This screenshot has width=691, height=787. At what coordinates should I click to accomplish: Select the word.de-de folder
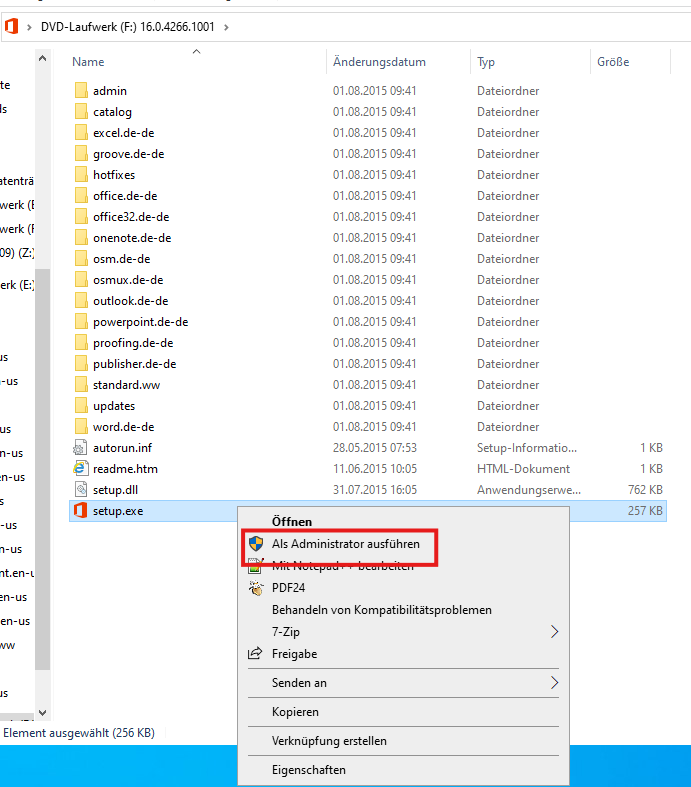pyautogui.click(x=123, y=427)
